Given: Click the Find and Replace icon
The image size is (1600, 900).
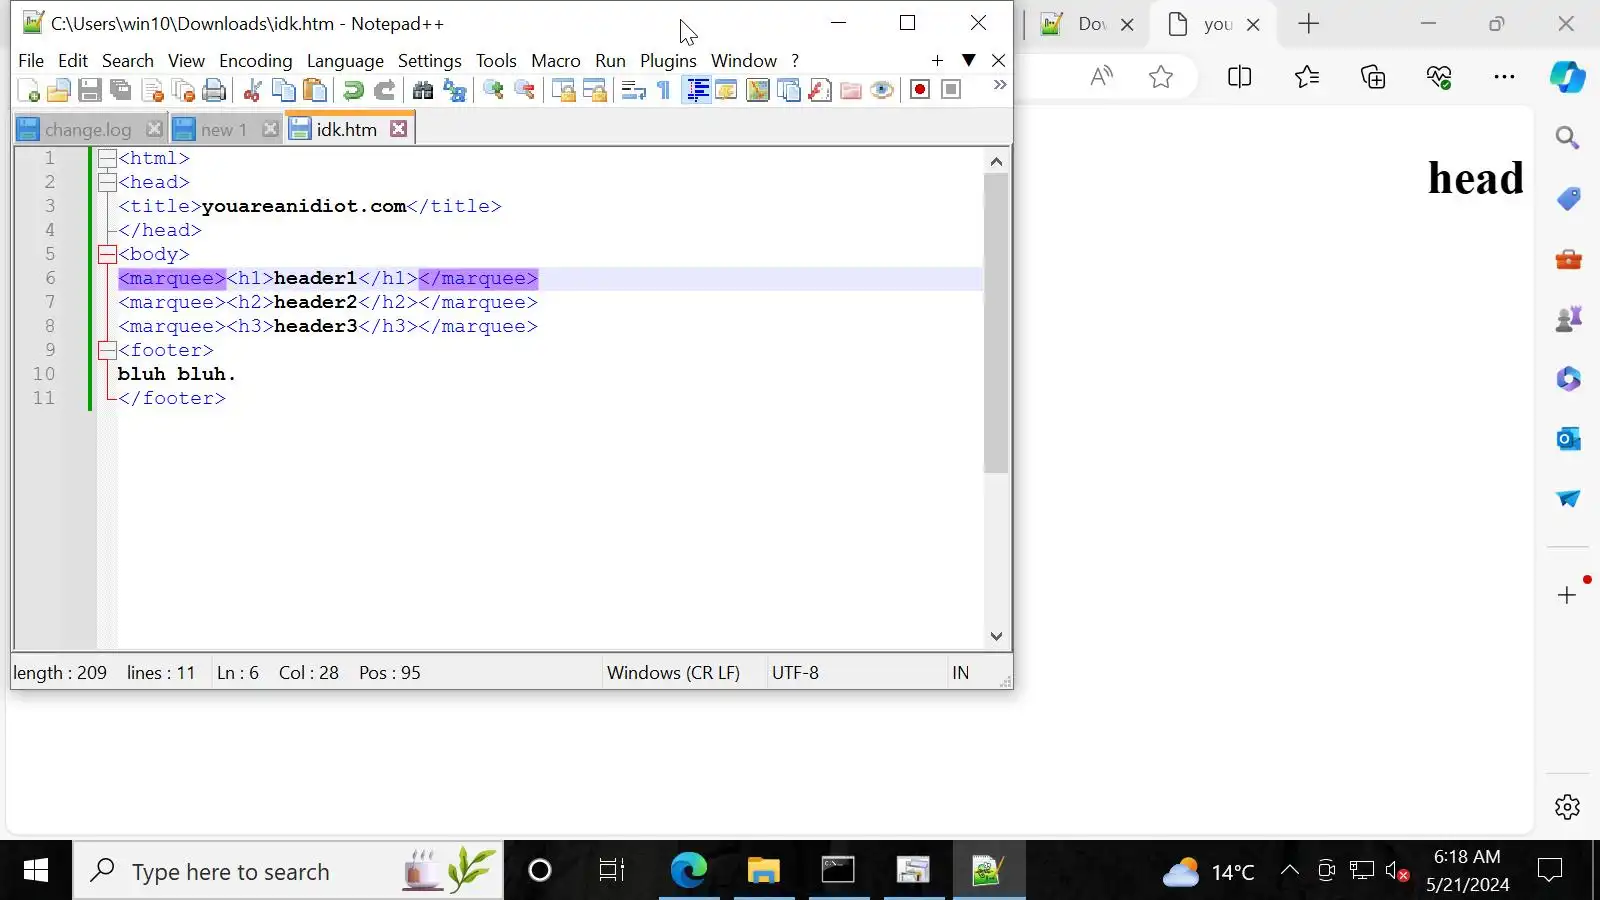Looking at the screenshot, I should [455, 90].
